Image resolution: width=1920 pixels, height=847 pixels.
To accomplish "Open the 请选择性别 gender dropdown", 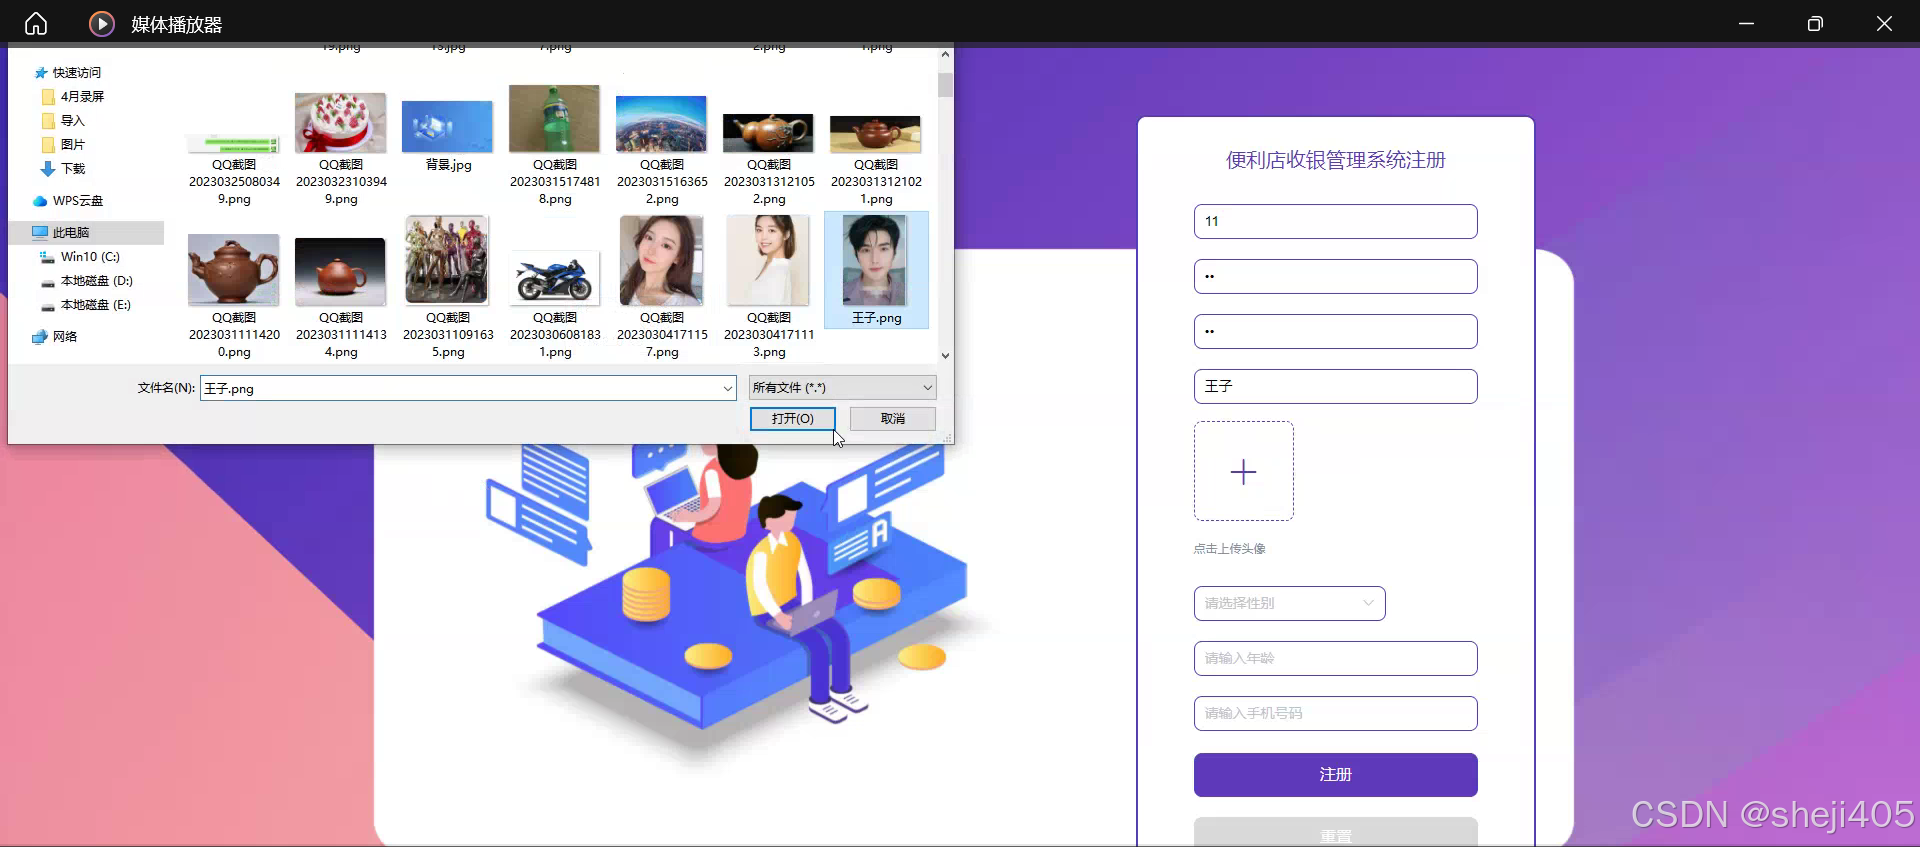I will [1289, 603].
